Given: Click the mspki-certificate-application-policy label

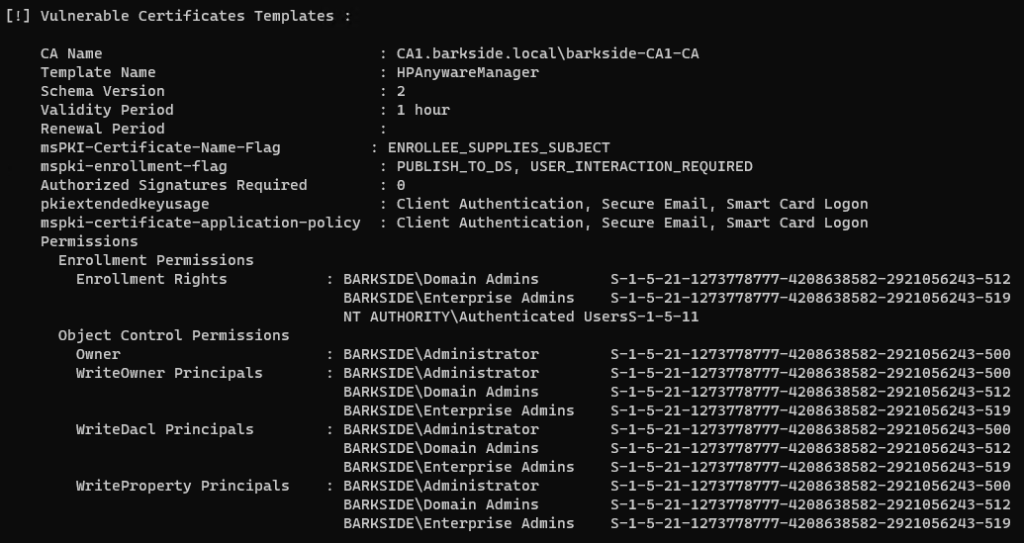Looking at the screenshot, I should [x=200, y=223].
